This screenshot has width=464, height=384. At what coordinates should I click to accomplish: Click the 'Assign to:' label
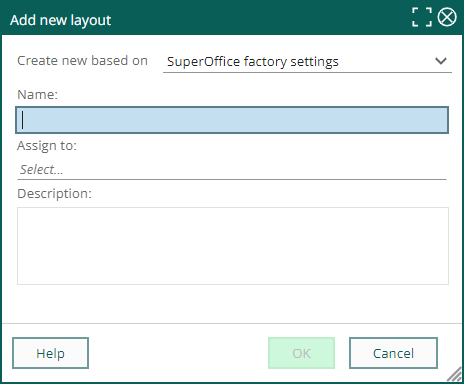(x=47, y=146)
